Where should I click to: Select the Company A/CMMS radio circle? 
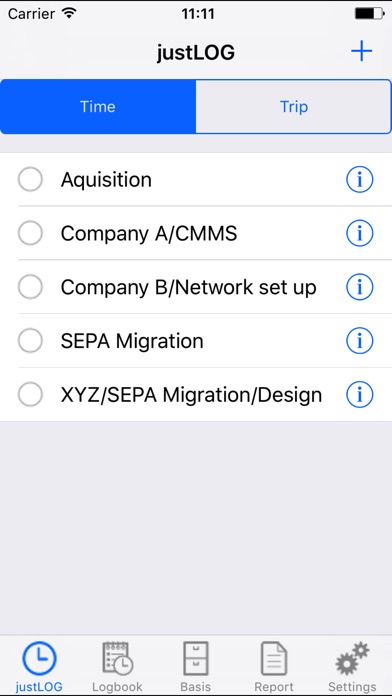[30, 233]
